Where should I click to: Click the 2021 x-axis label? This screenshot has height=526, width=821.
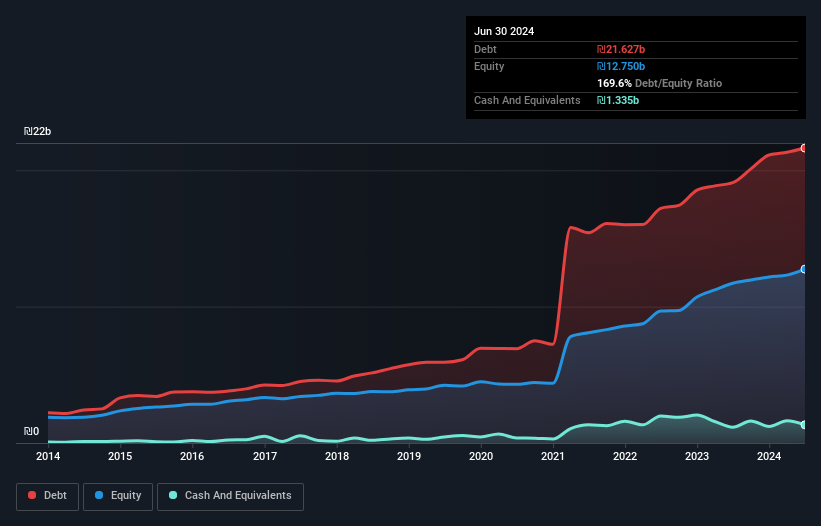tap(553, 456)
